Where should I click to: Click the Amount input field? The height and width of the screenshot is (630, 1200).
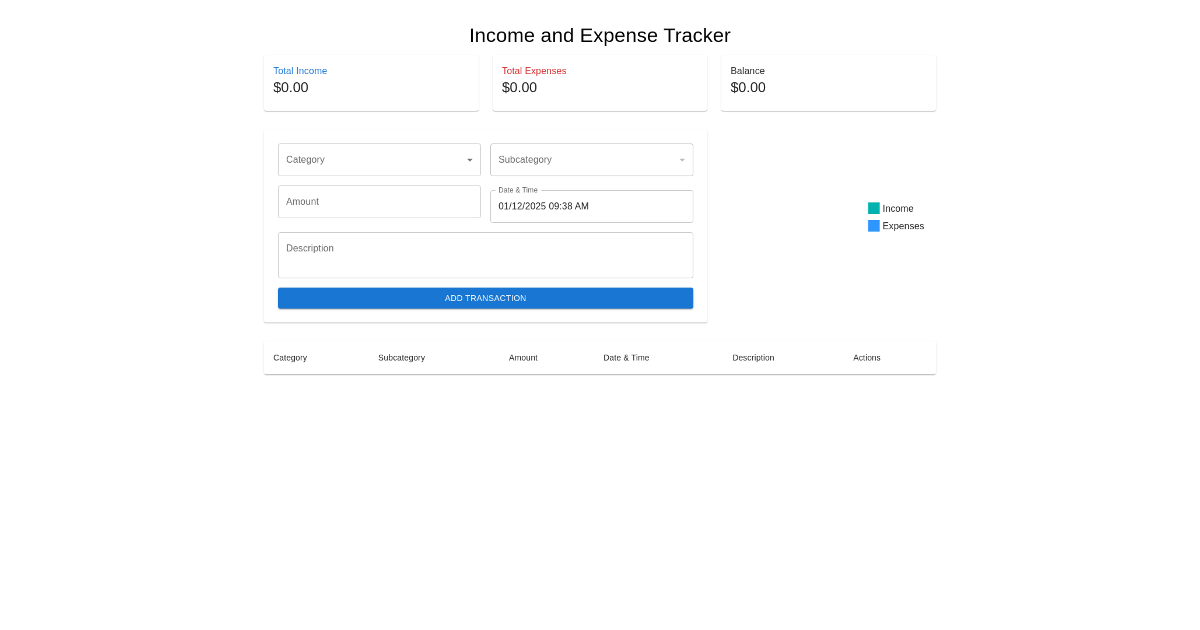[x=379, y=201]
